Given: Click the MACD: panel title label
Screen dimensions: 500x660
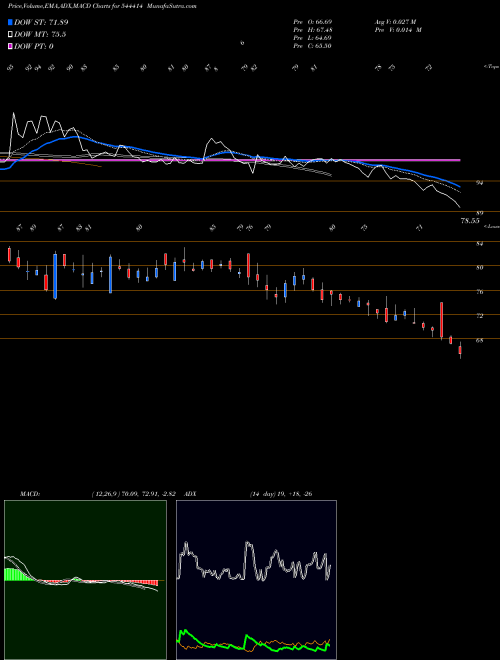Looking at the screenshot, I should point(30,494).
